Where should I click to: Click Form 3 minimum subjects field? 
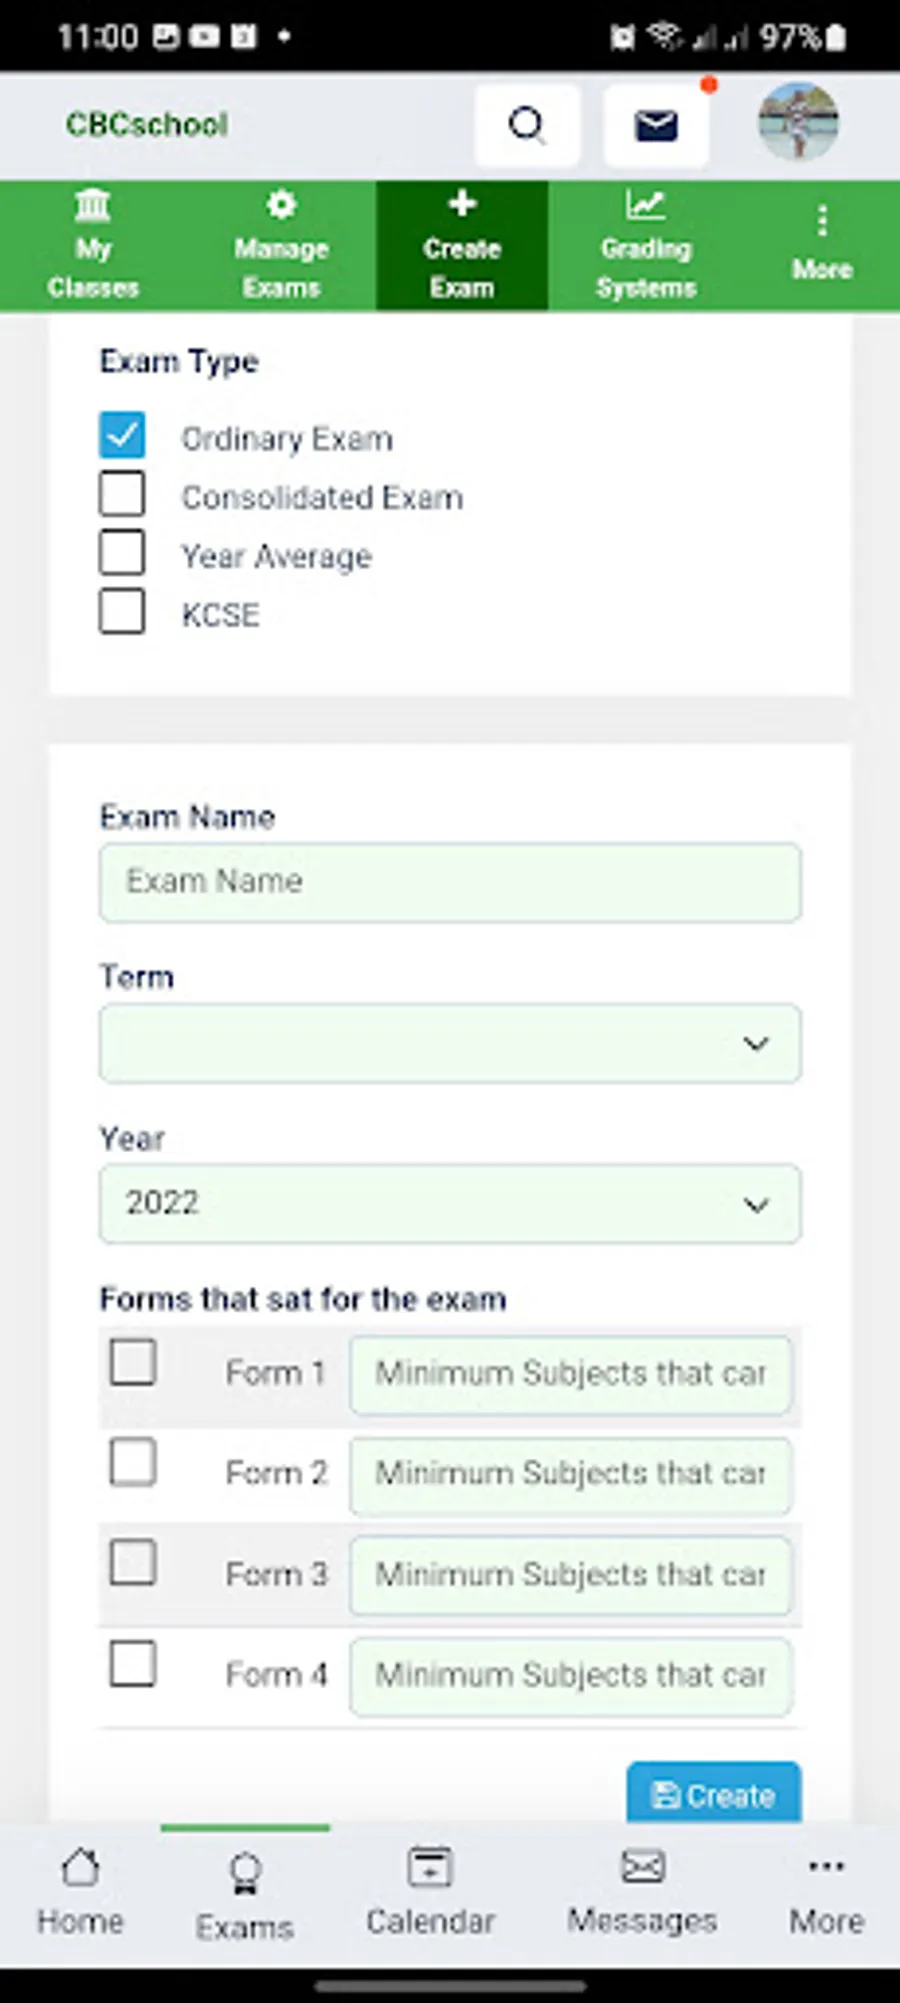pos(570,1575)
